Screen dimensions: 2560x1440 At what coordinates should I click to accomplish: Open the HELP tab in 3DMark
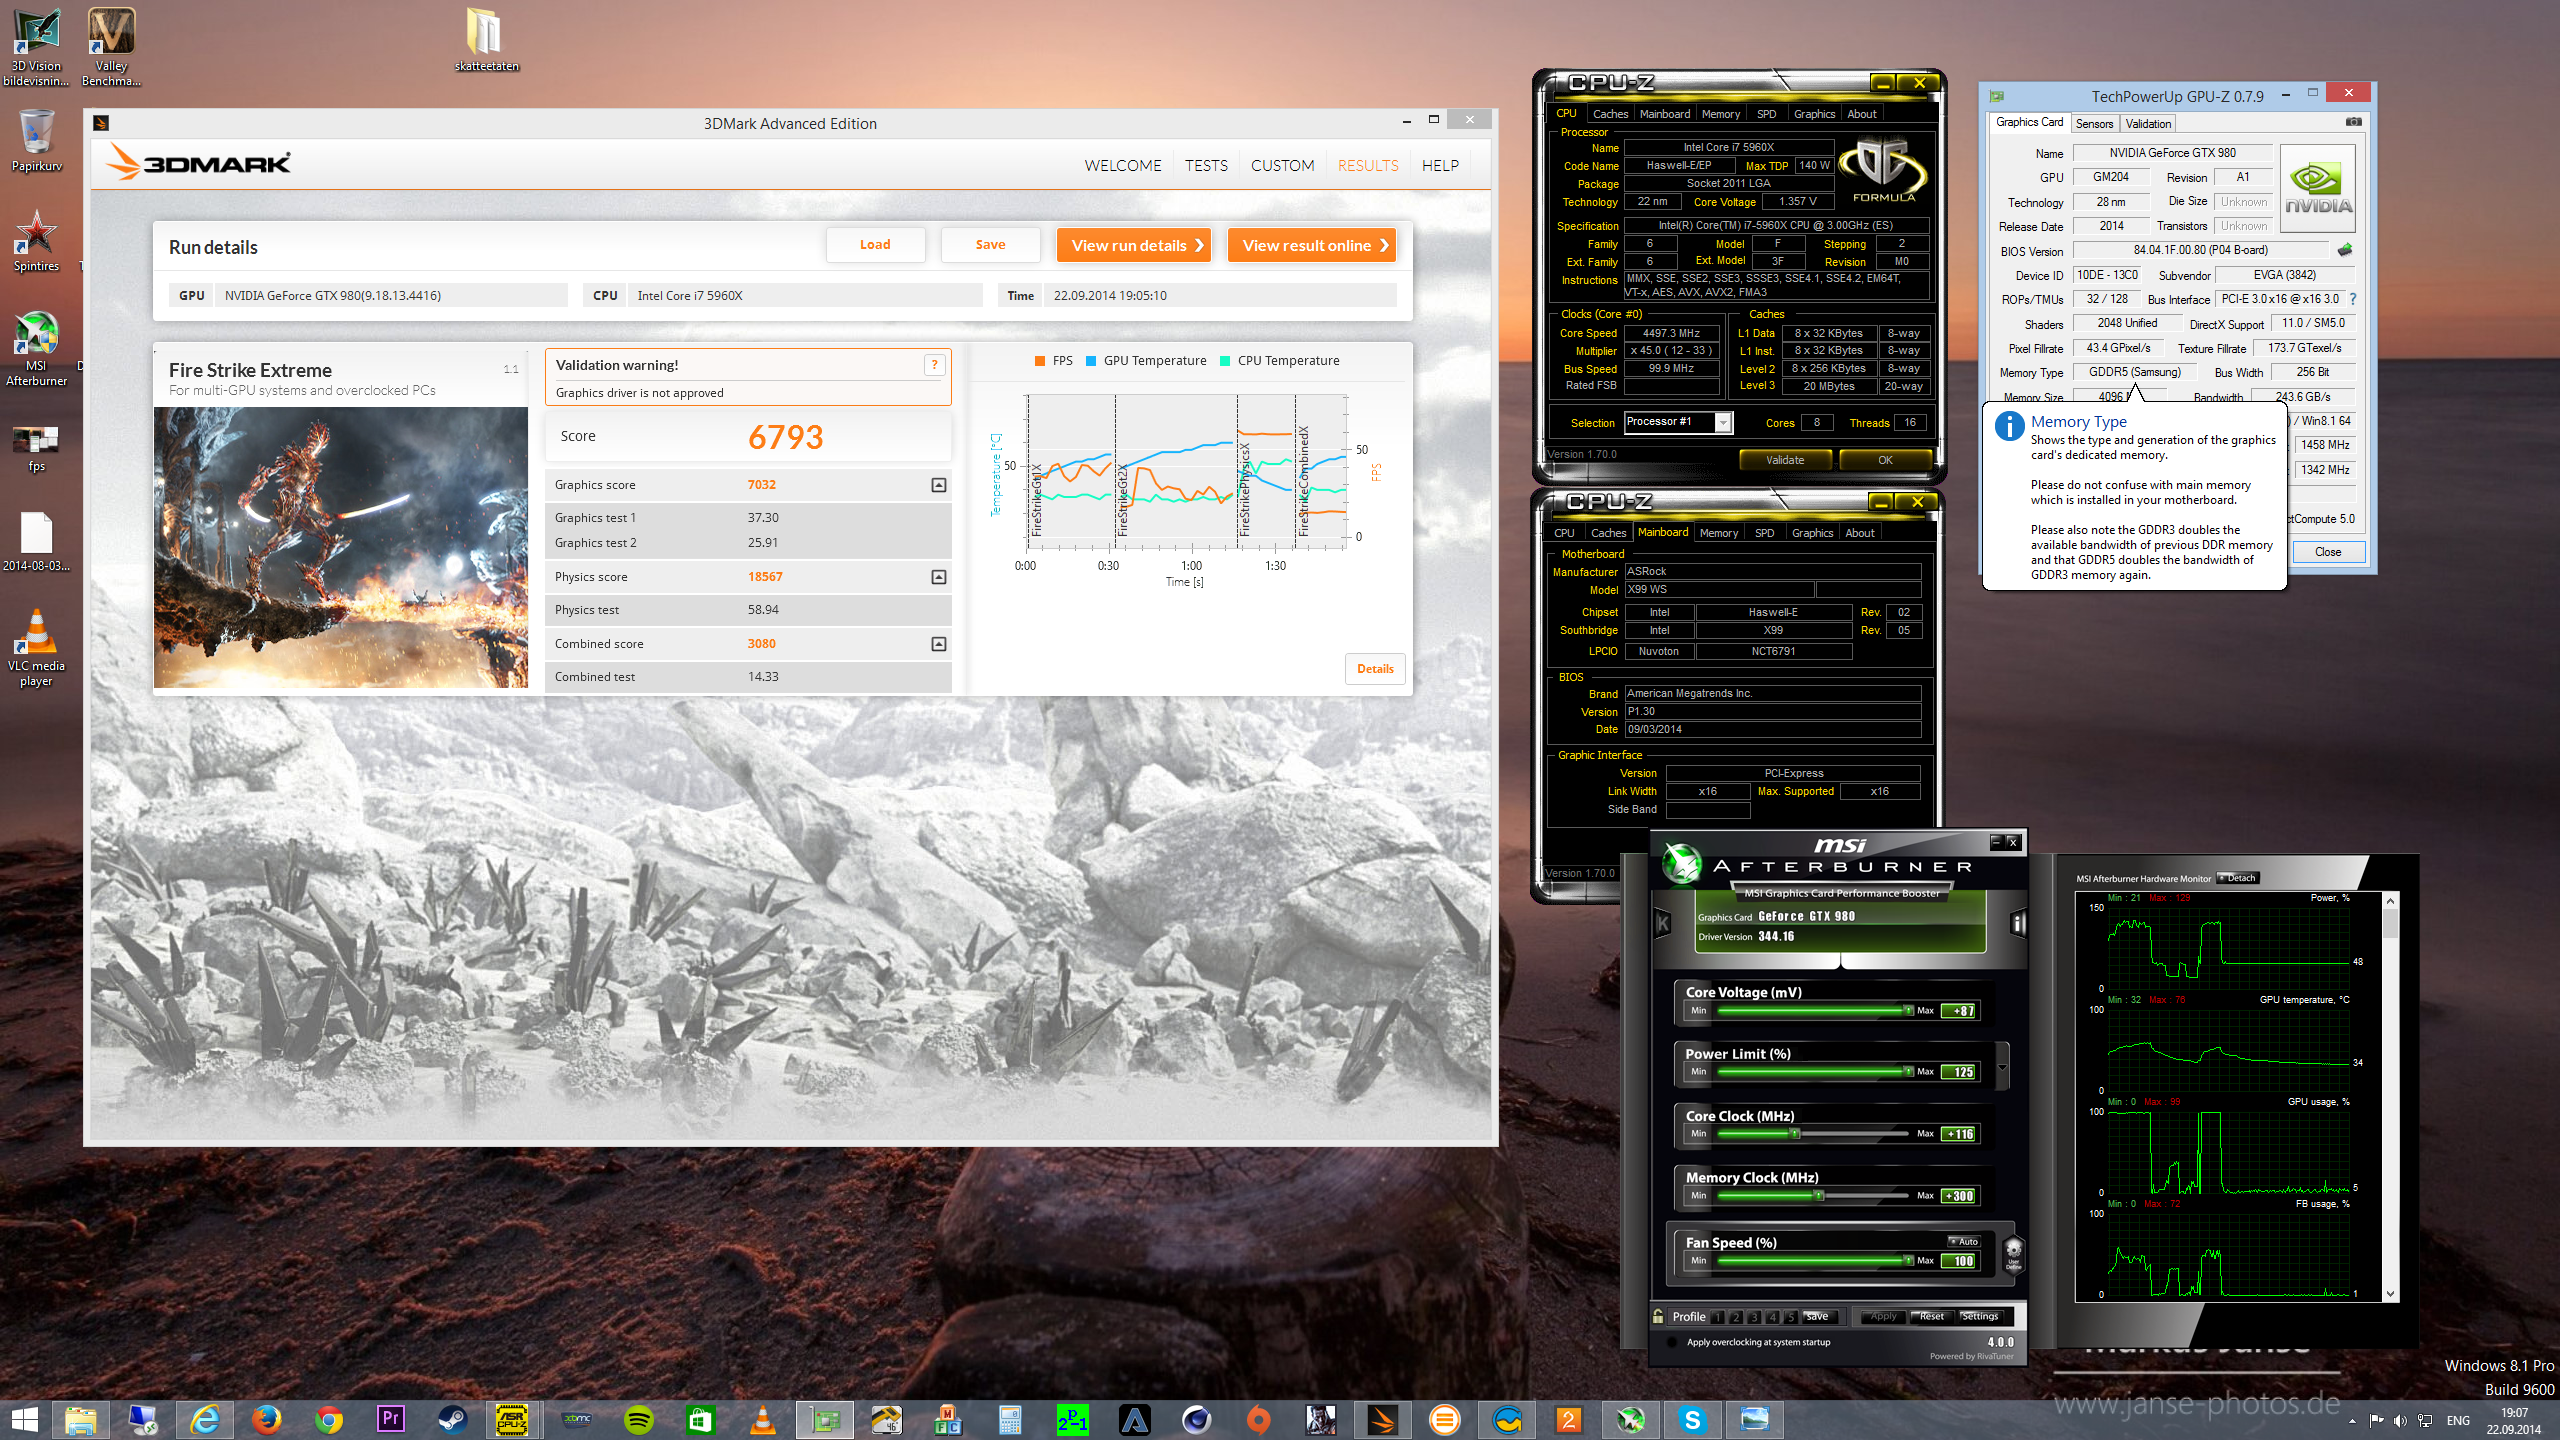pyautogui.click(x=1440, y=166)
